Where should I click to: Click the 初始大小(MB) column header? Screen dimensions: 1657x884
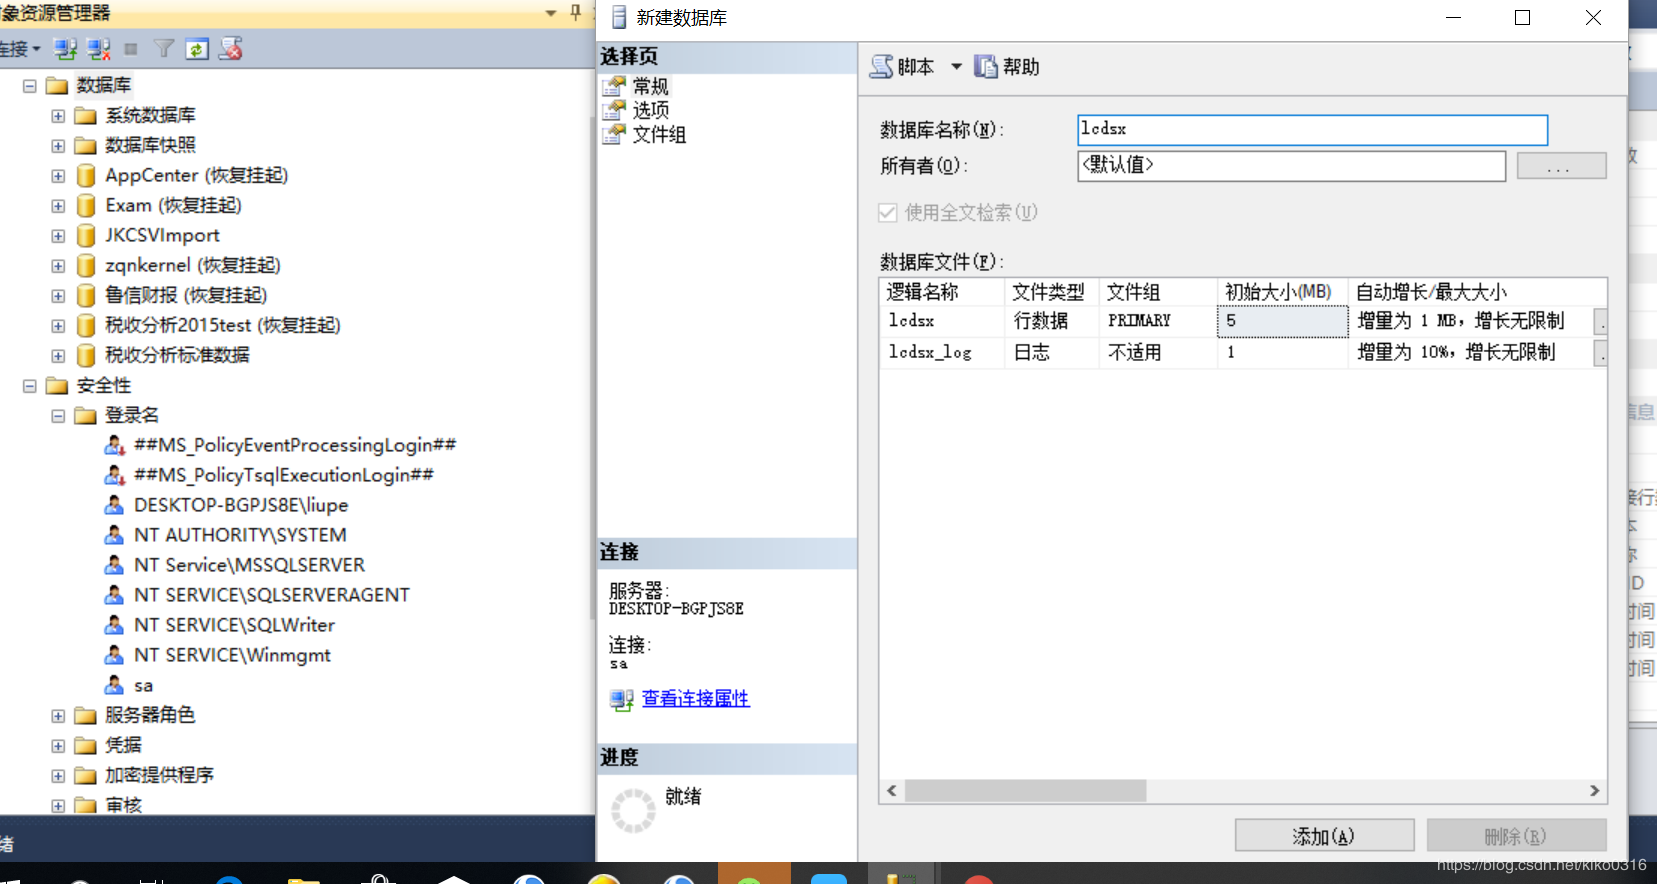pos(1282,292)
